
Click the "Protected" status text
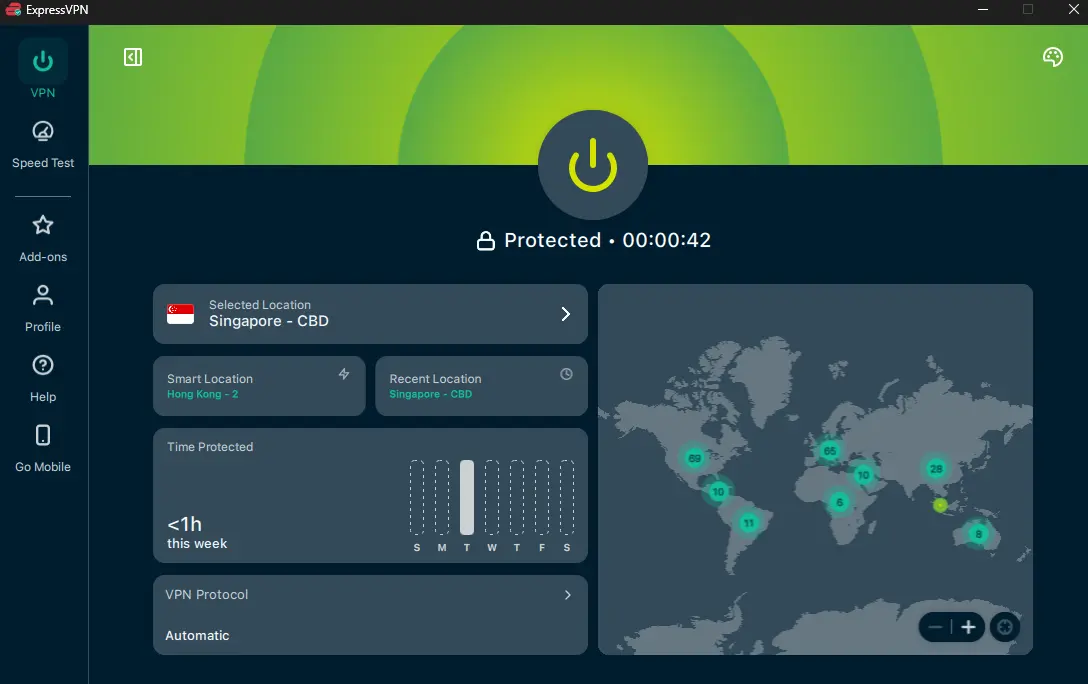pyautogui.click(x=552, y=240)
